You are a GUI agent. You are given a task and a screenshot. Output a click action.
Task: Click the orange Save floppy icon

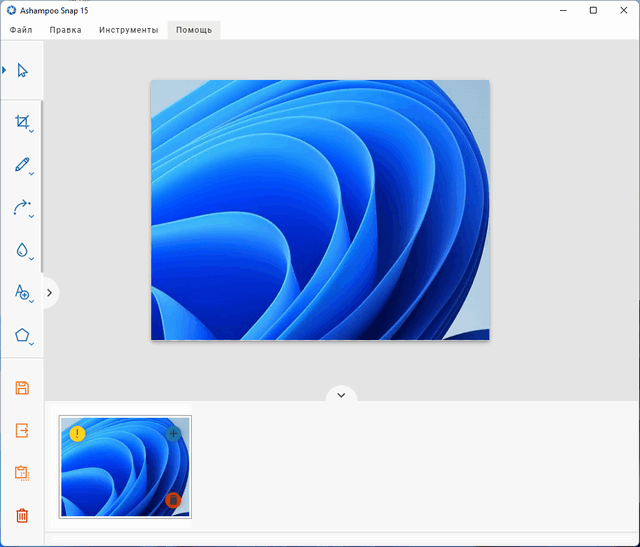(x=22, y=388)
